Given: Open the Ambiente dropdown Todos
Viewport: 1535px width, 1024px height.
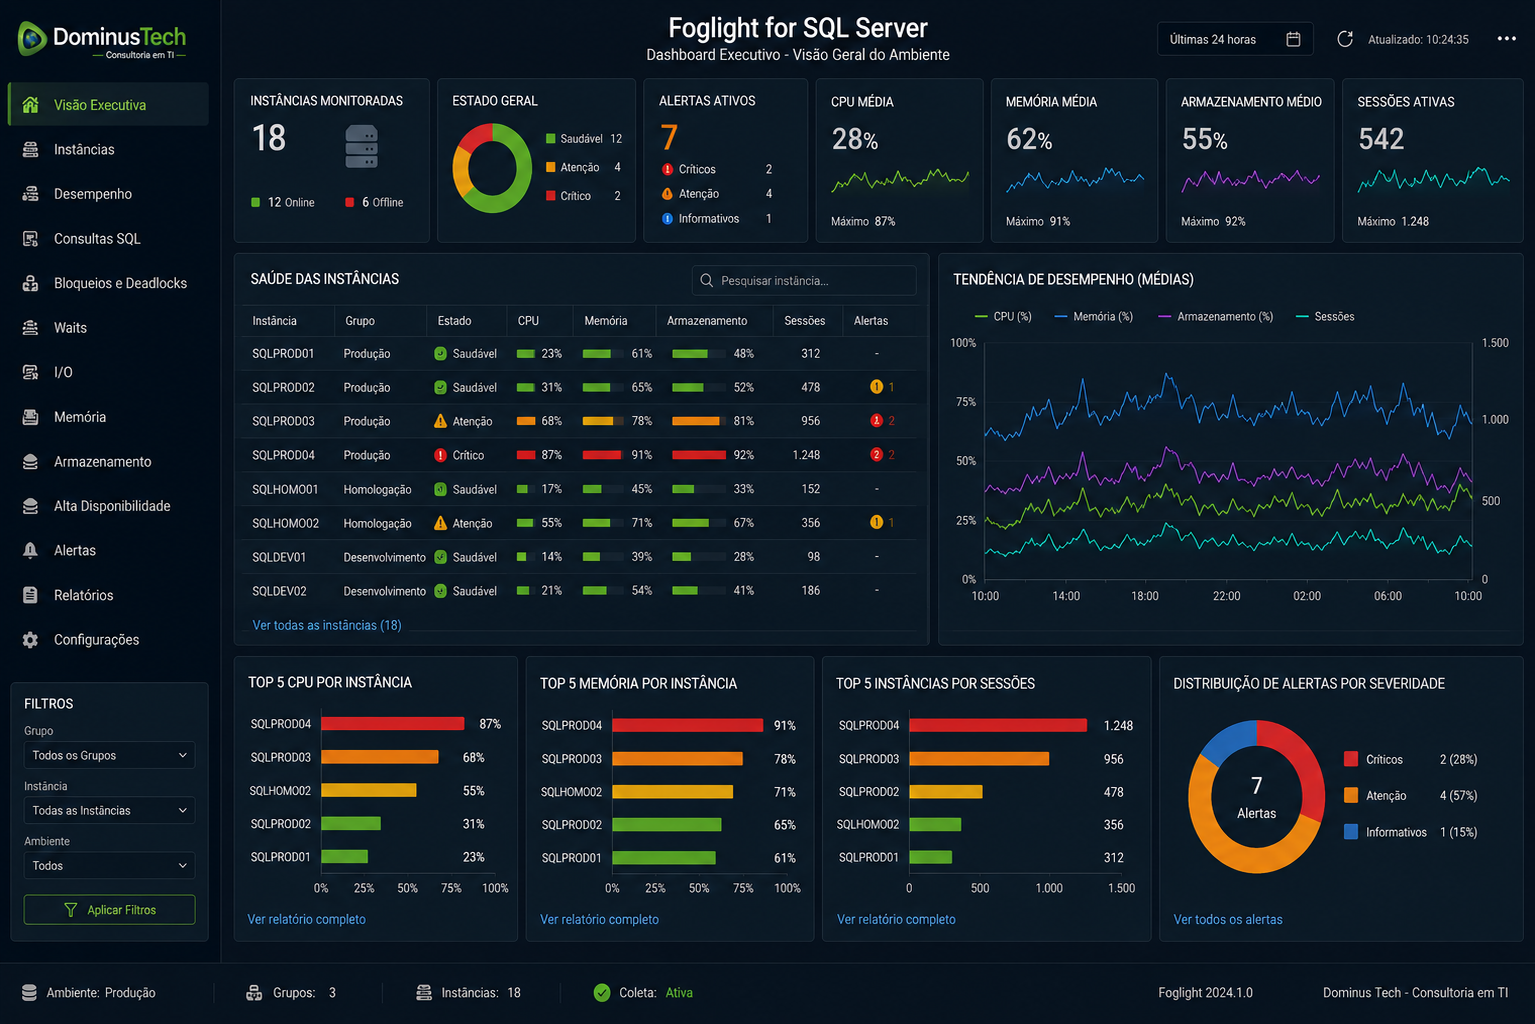Looking at the screenshot, I should coord(109,866).
